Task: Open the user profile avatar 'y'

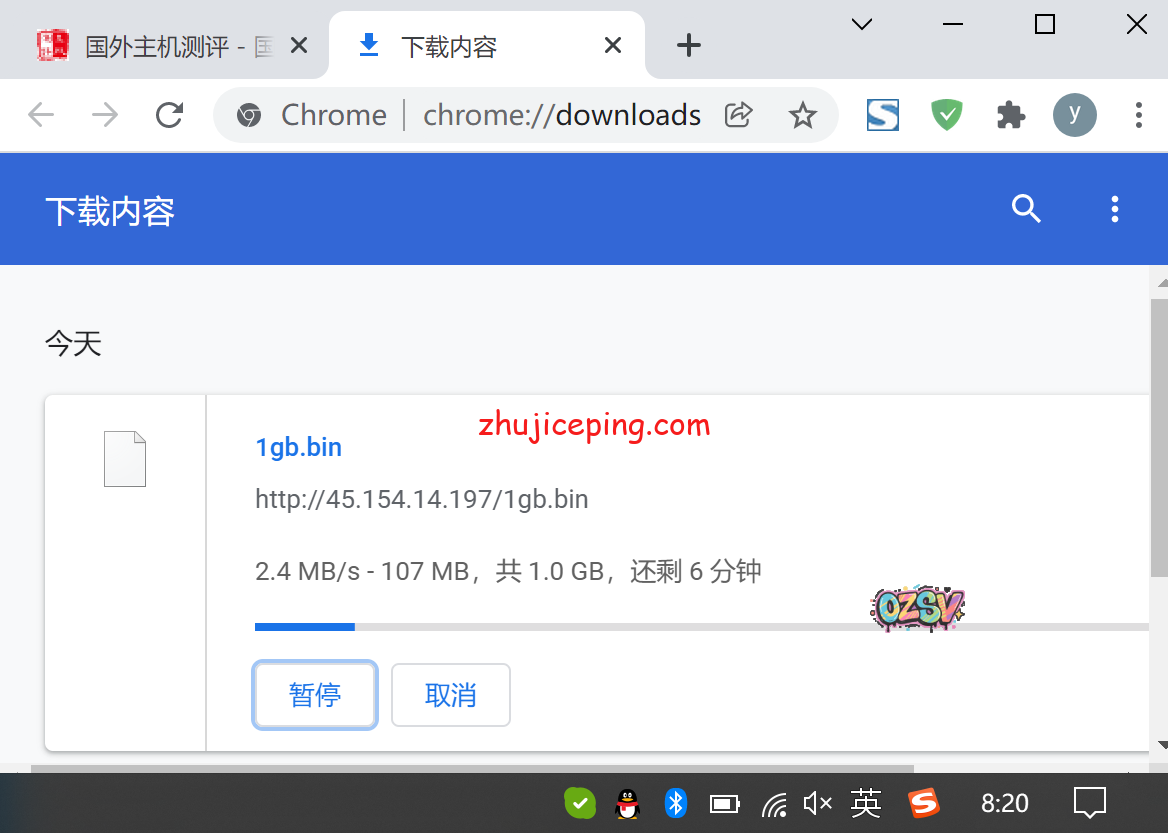Action: click(x=1074, y=115)
